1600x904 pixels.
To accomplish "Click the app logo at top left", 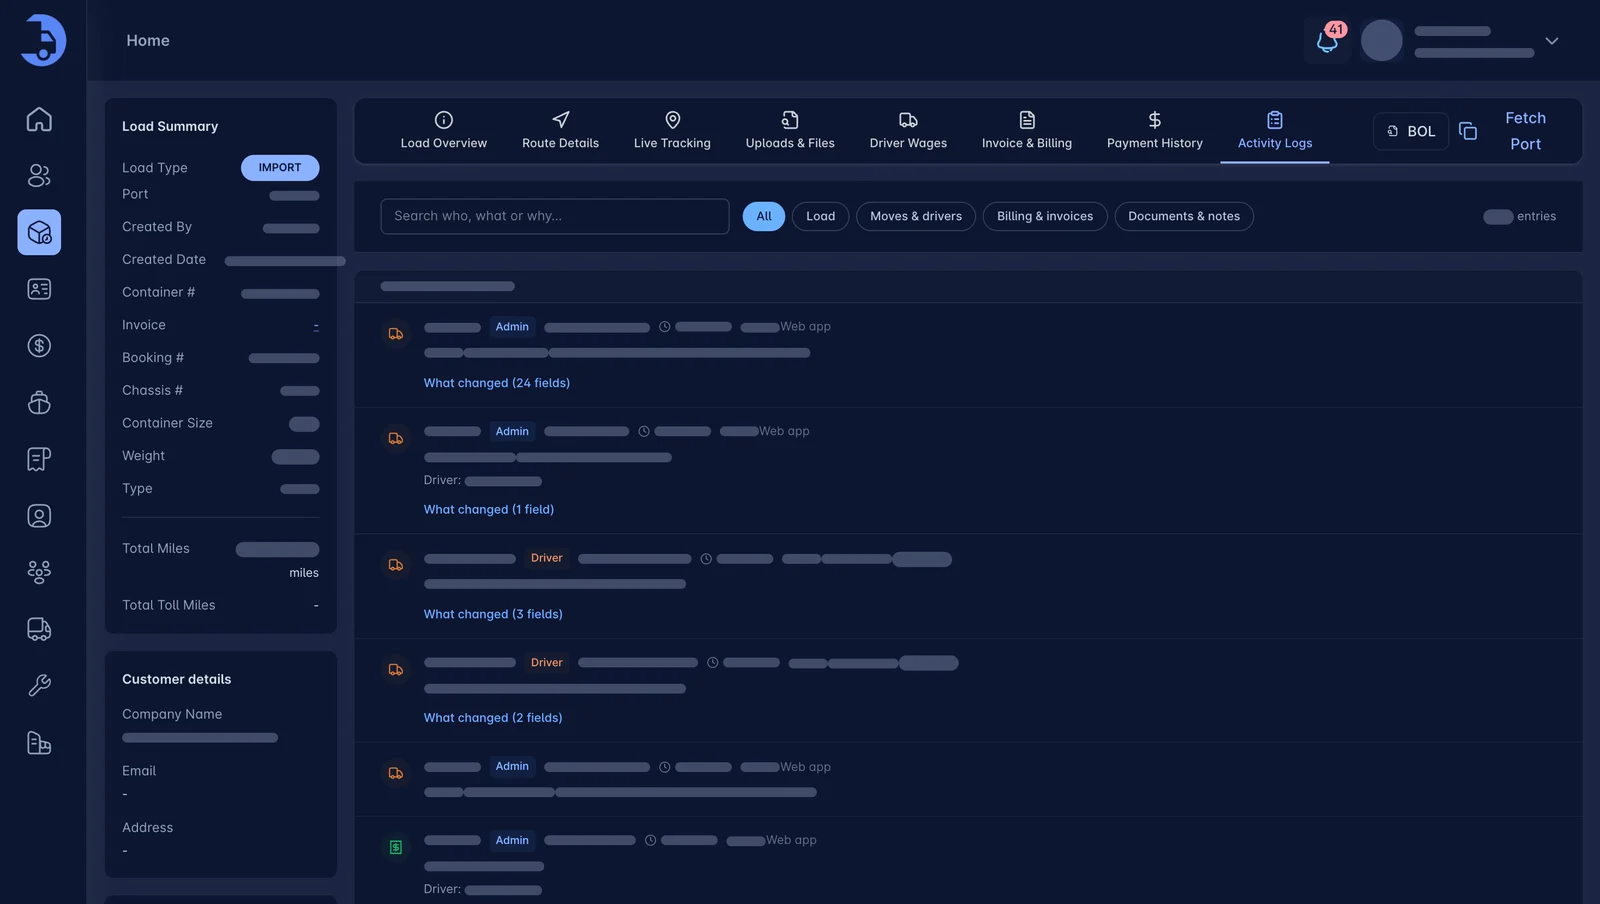I will click(43, 40).
